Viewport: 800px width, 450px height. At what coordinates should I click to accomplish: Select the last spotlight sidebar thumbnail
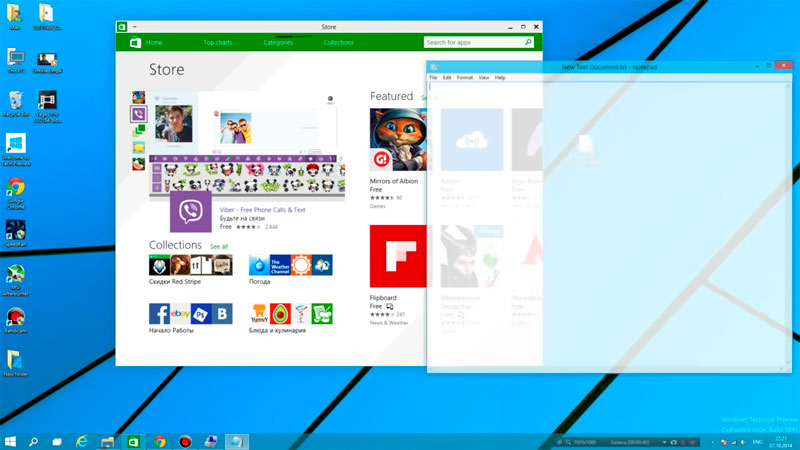(138, 164)
